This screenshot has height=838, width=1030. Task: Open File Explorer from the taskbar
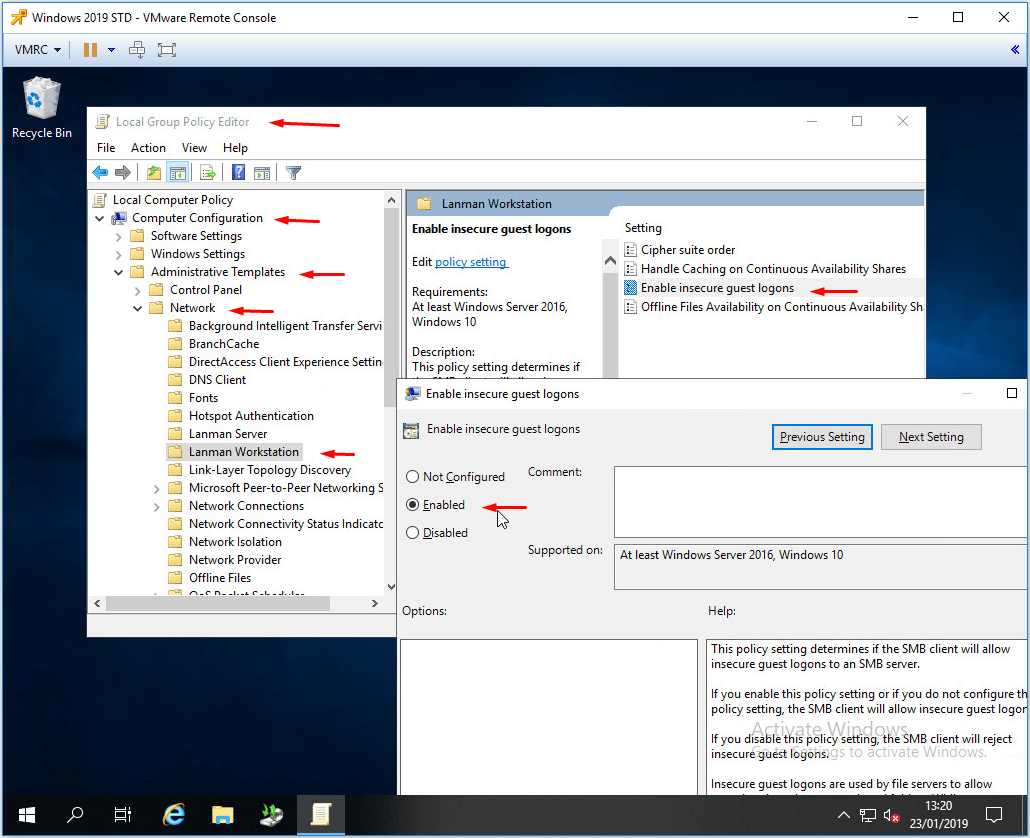(x=223, y=815)
